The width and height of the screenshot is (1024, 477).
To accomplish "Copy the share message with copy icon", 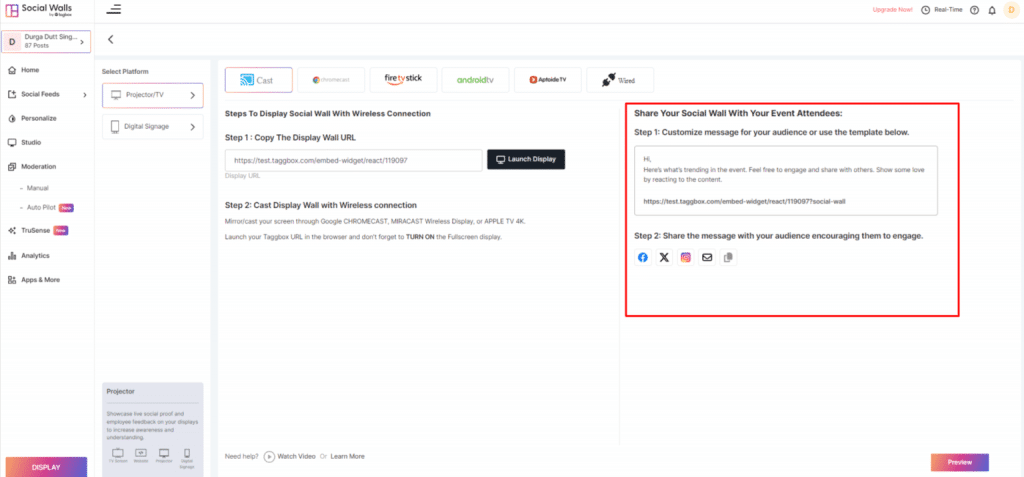I will click(728, 258).
